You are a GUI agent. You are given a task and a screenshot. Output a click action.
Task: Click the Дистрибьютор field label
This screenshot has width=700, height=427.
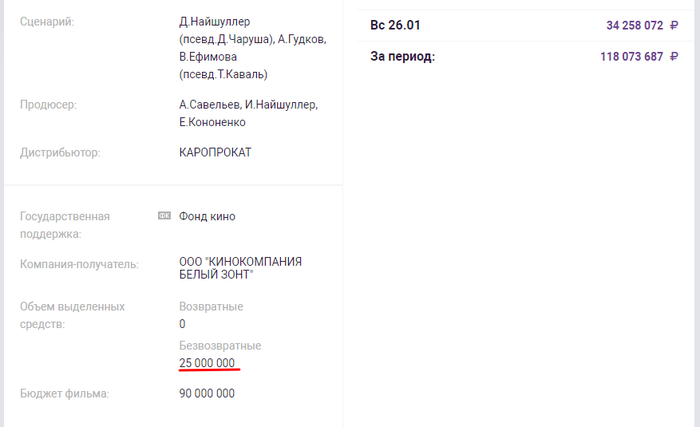(60, 153)
